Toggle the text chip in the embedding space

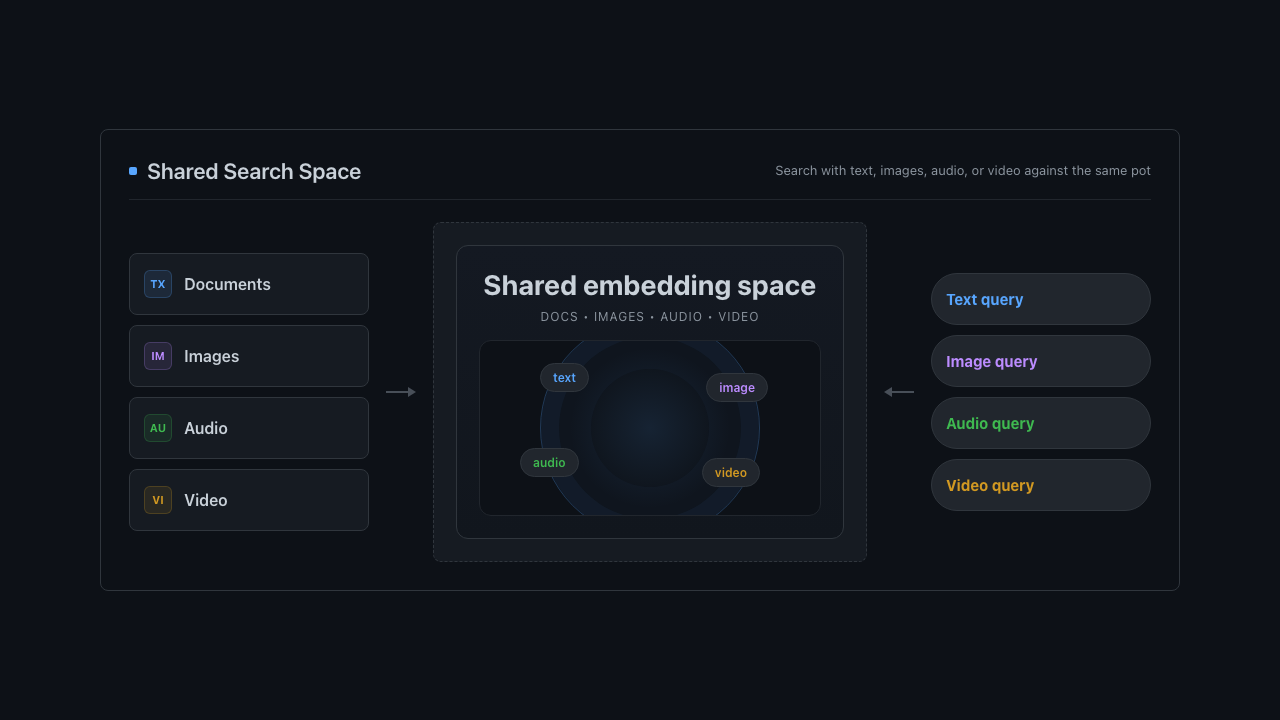click(564, 377)
